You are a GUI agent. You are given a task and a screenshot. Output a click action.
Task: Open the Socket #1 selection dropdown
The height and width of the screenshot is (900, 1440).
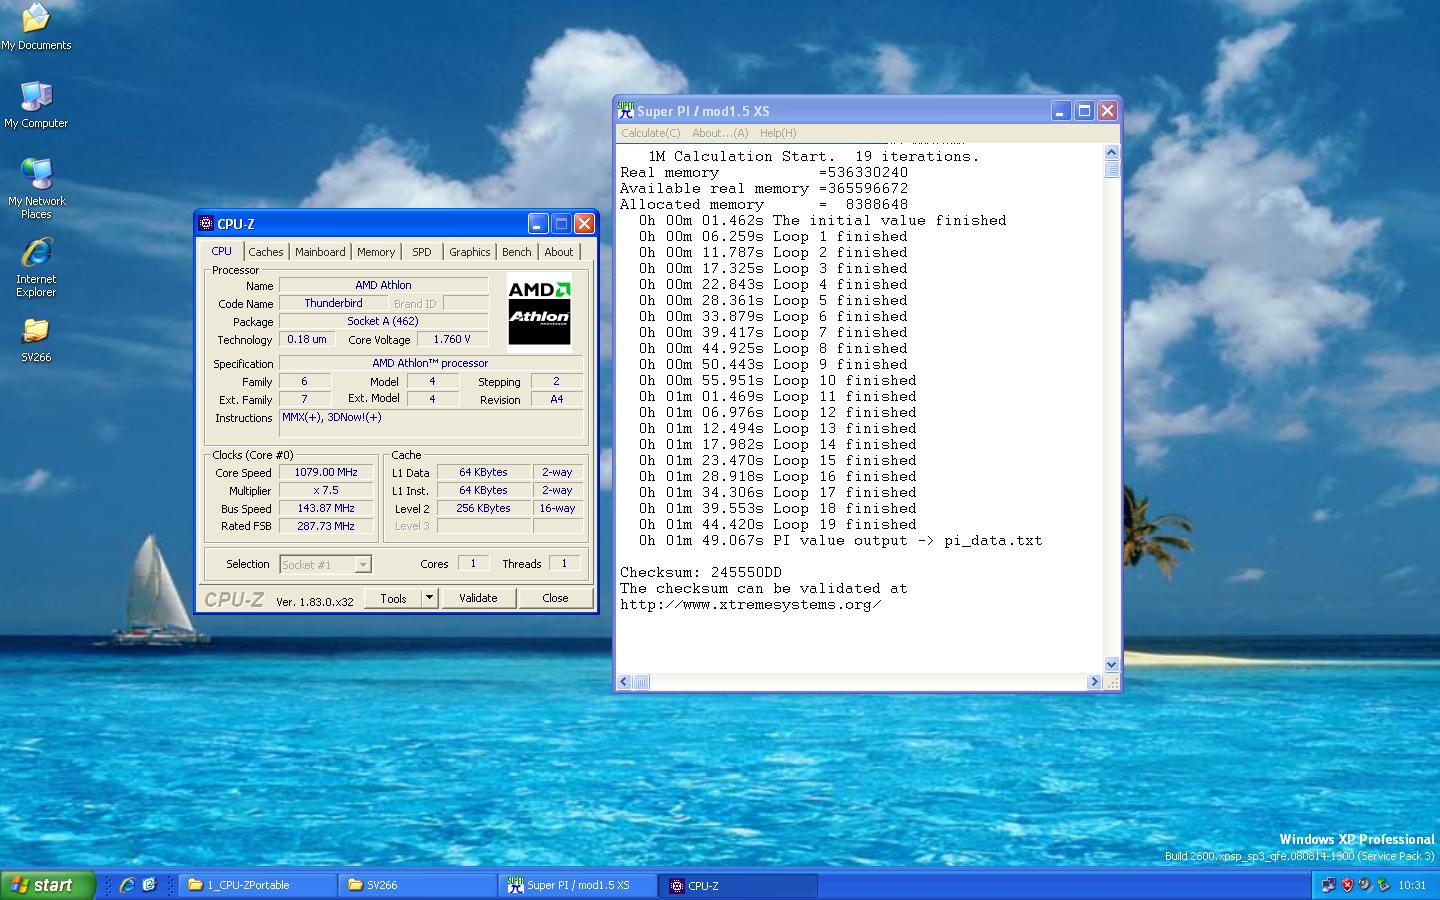click(x=326, y=565)
